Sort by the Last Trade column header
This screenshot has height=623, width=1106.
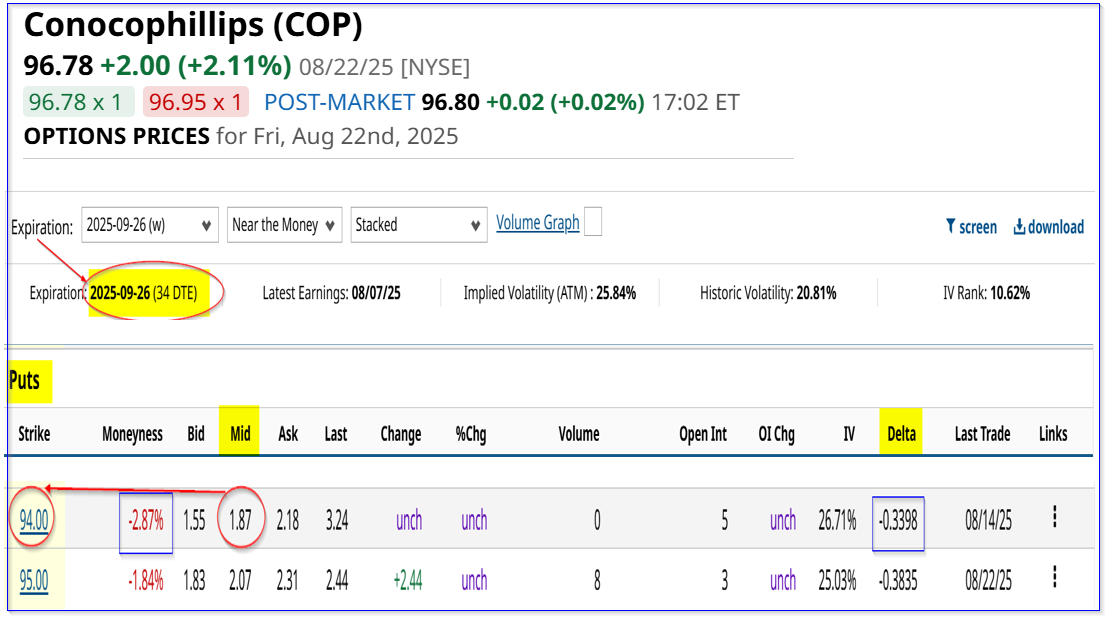[982, 434]
